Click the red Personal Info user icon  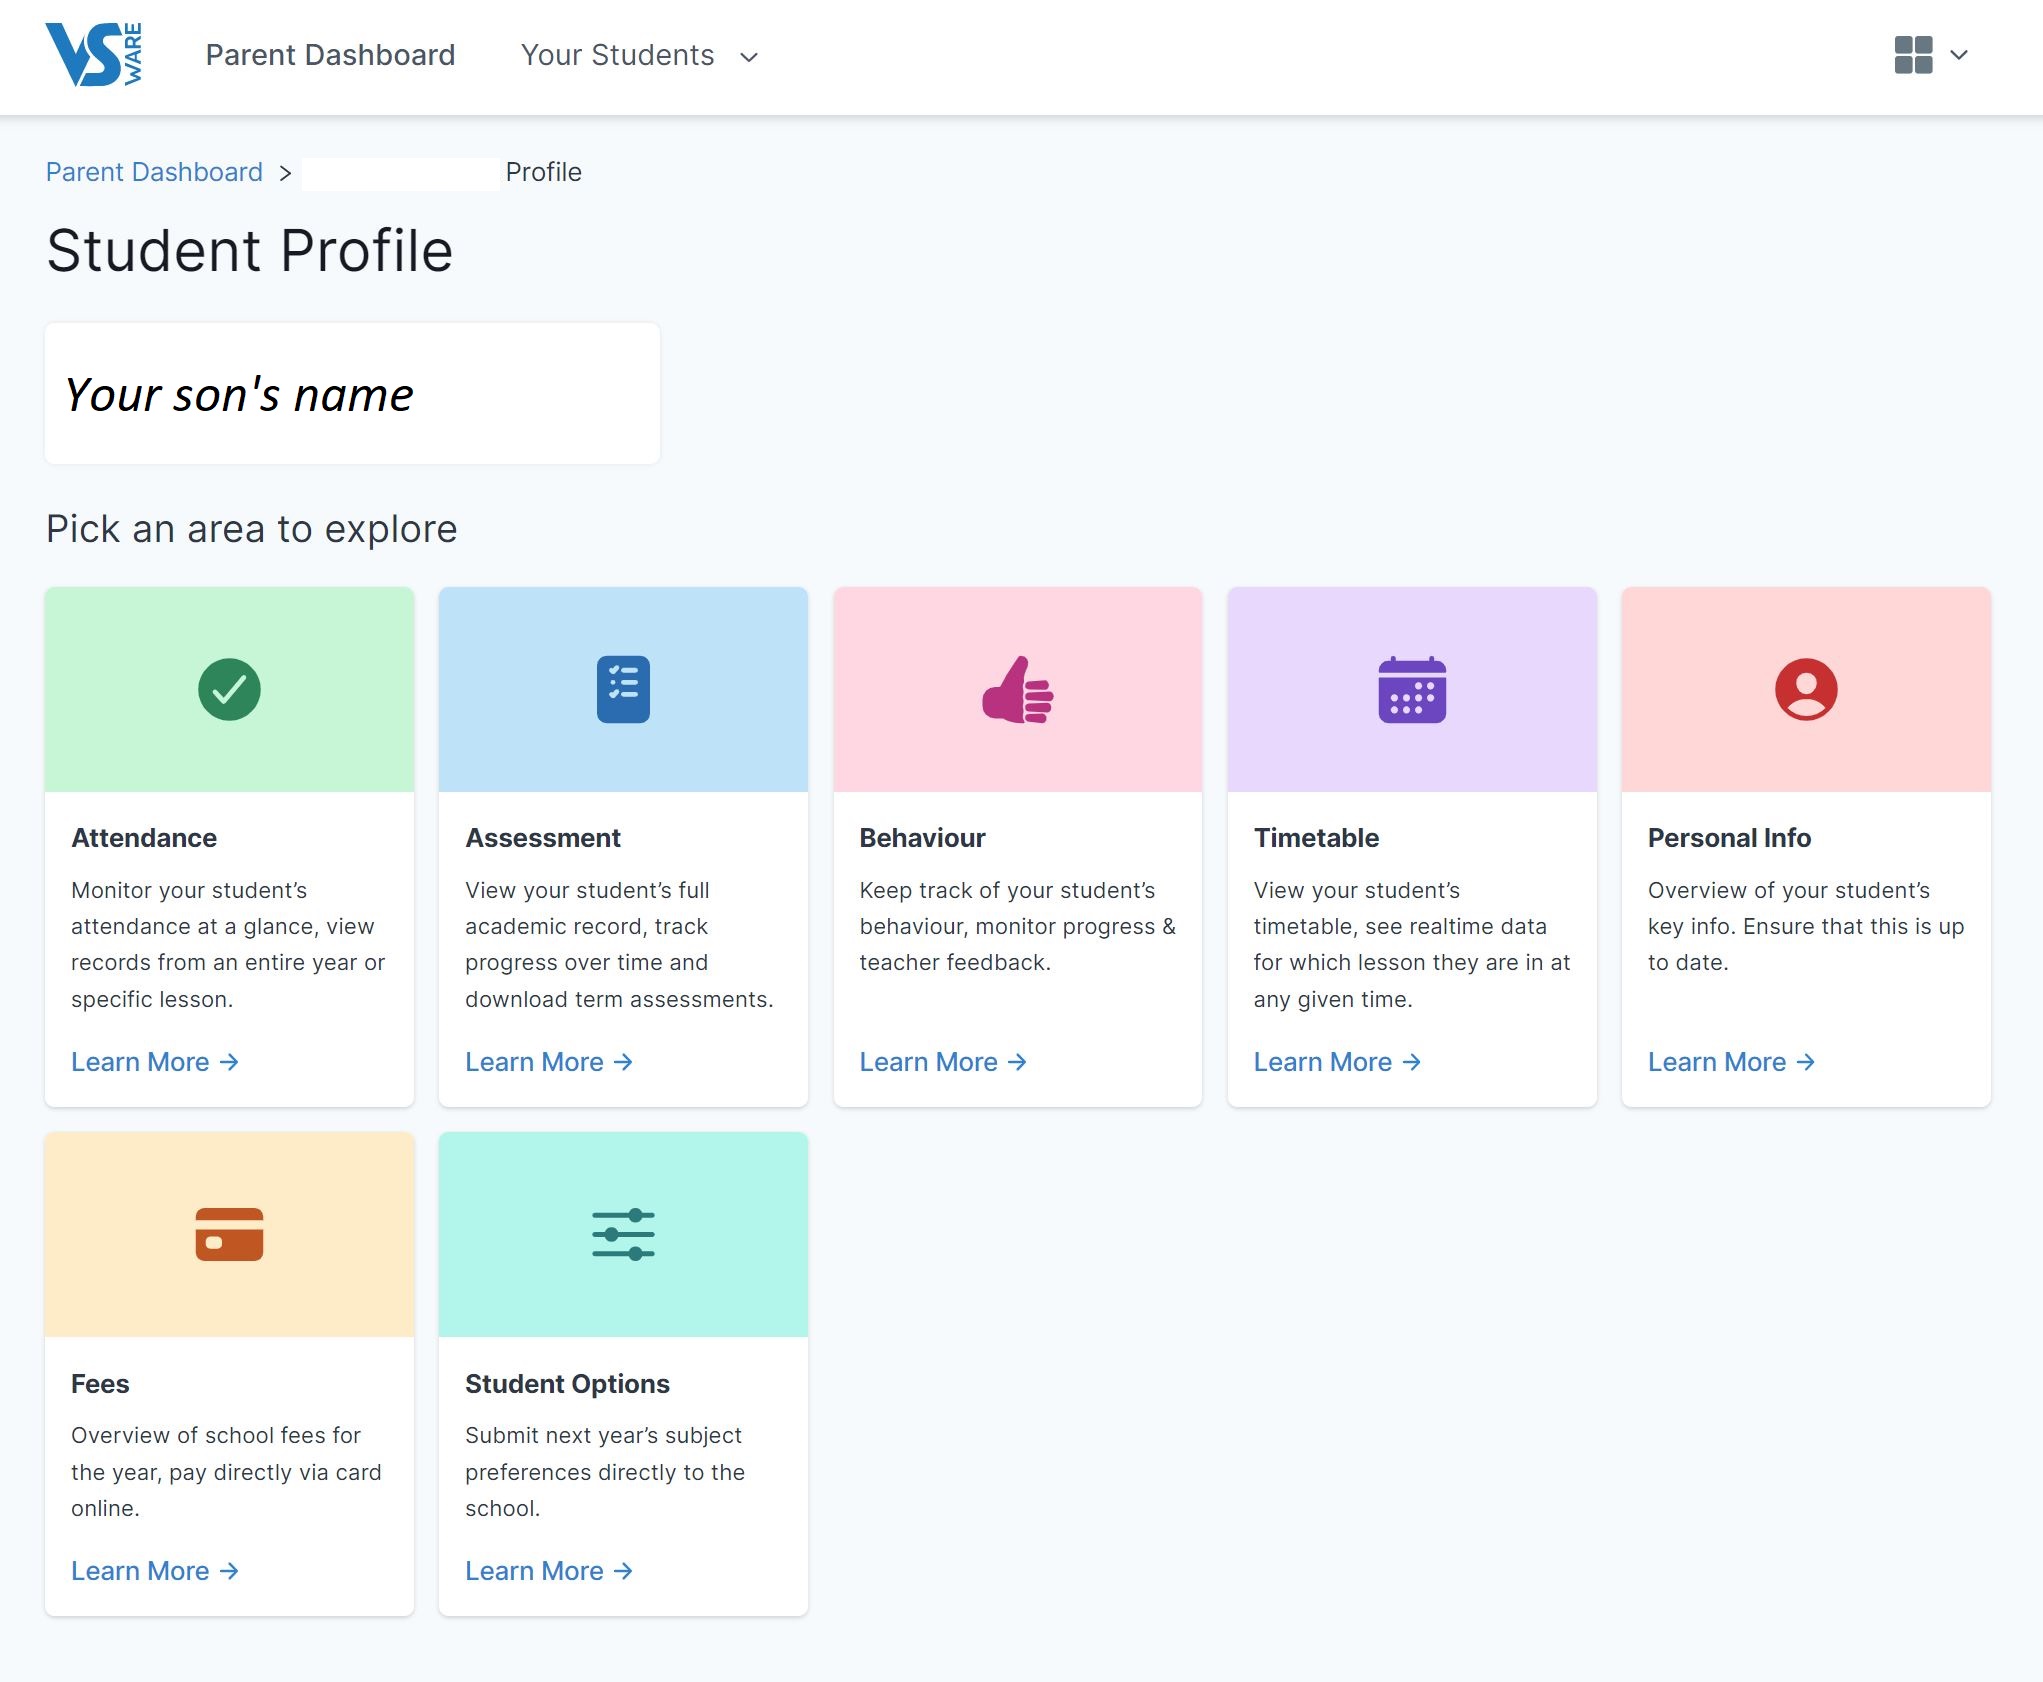(x=1805, y=689)
